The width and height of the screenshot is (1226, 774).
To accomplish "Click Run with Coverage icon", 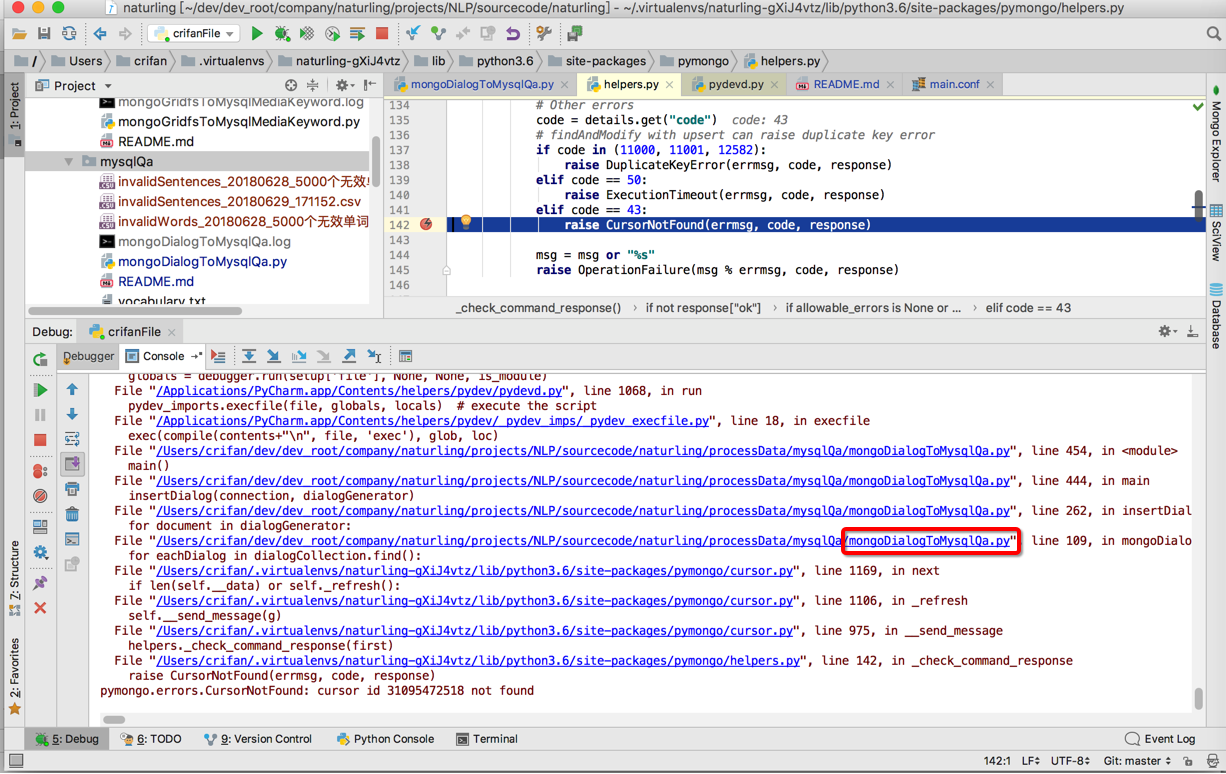I will coord(307,33).
